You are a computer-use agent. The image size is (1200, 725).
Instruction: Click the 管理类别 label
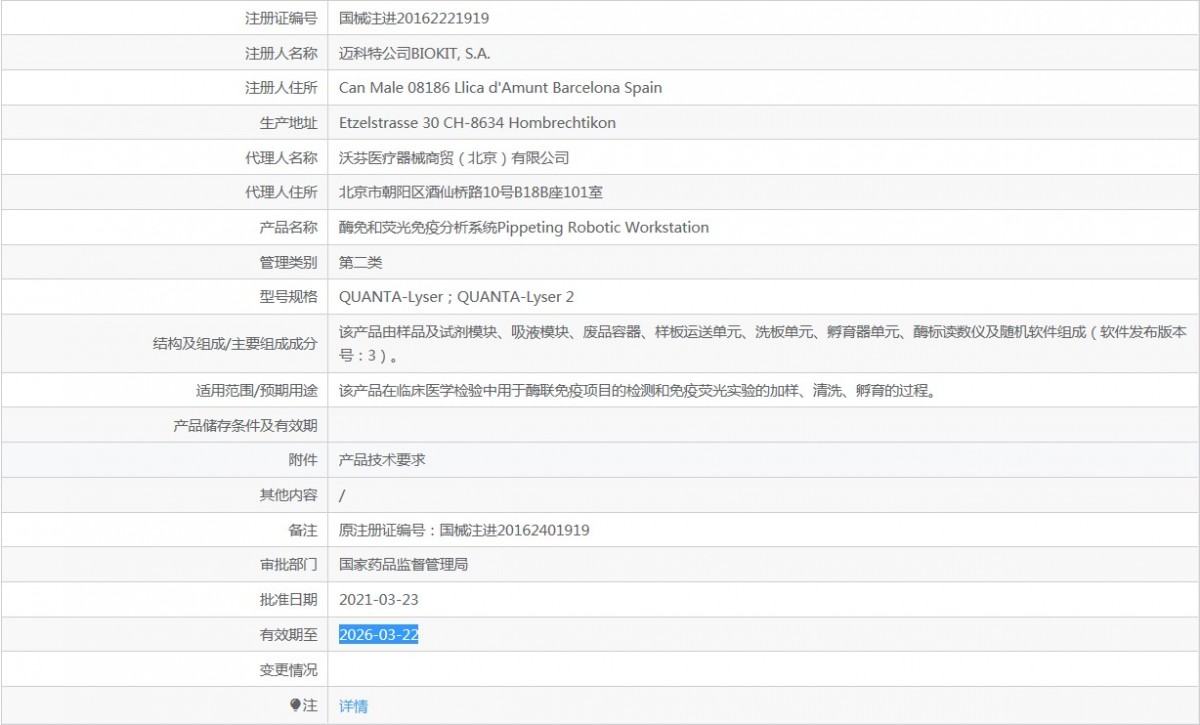coord(288,262)
